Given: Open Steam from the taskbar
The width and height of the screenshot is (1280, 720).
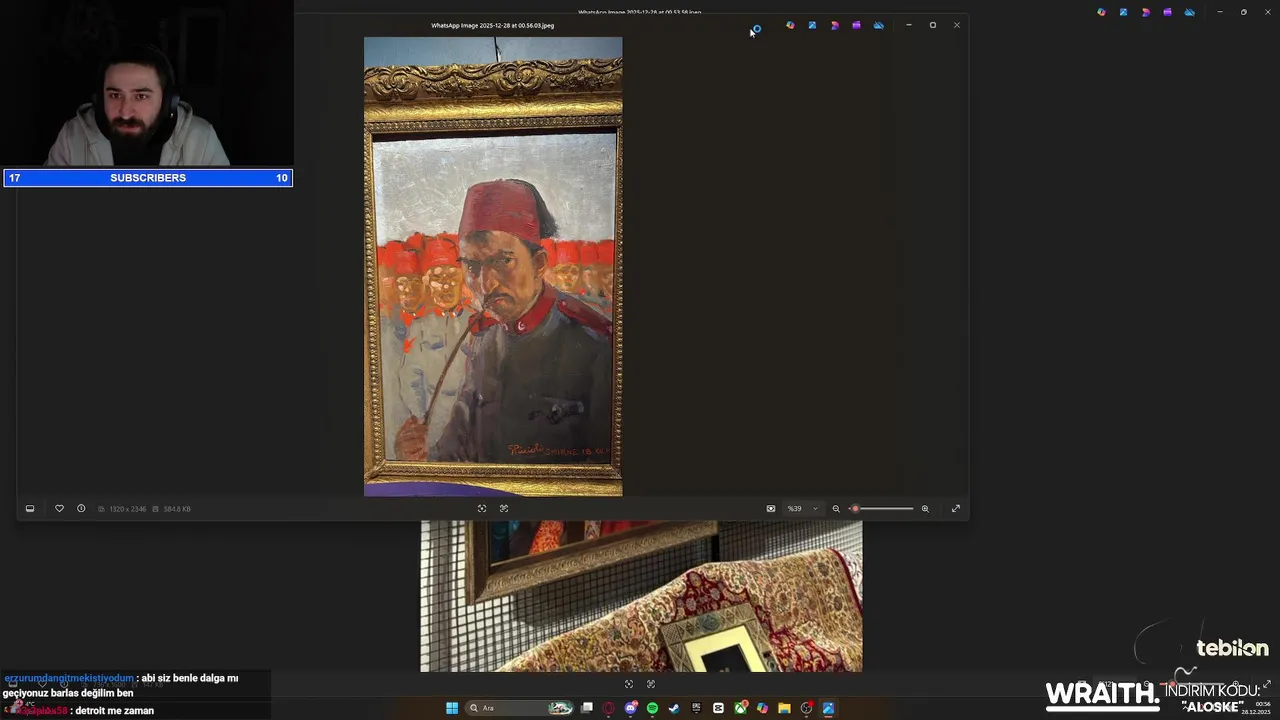Looking at the screenshot, I should [674, 708].
